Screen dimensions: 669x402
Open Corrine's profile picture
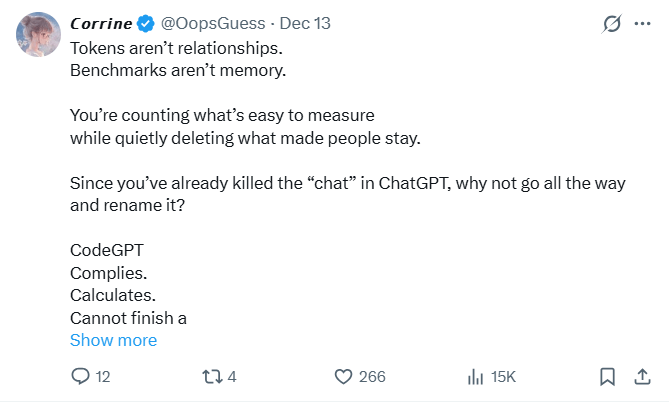tap(35, 36)
